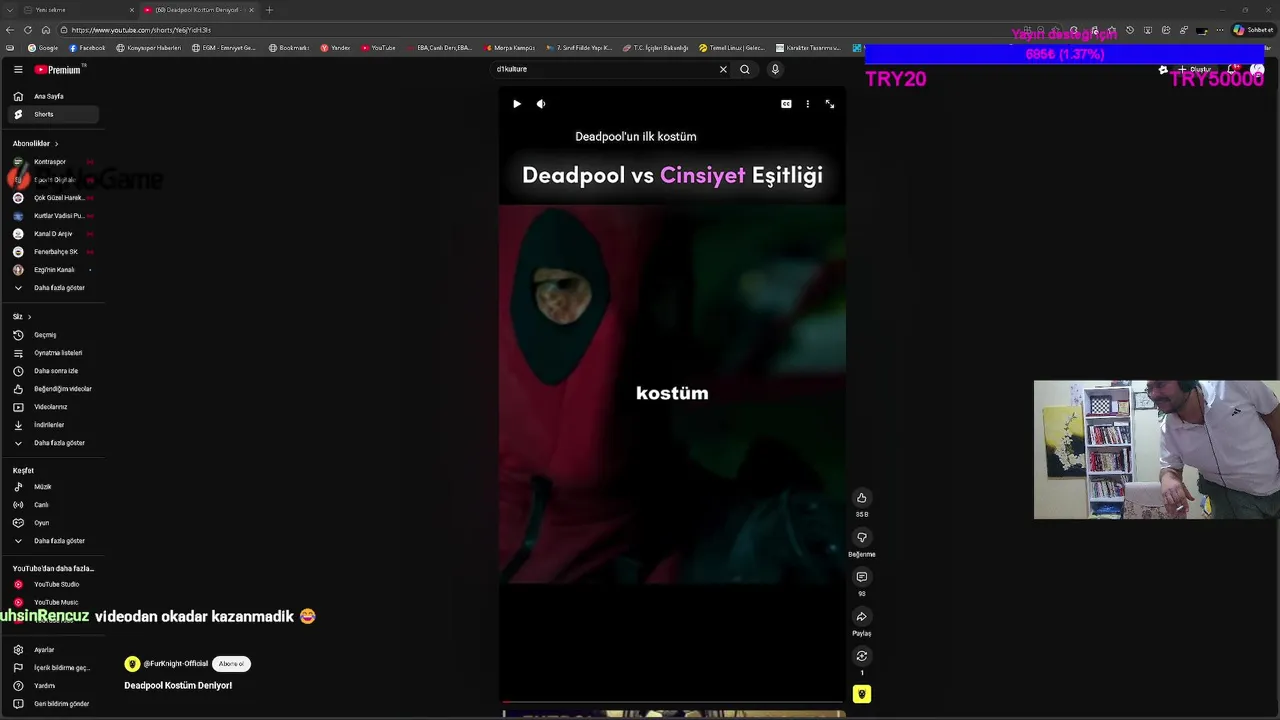Select Shorts in the sidebar
Screen dimensions: 1280x720
click(x=52, y=114)
